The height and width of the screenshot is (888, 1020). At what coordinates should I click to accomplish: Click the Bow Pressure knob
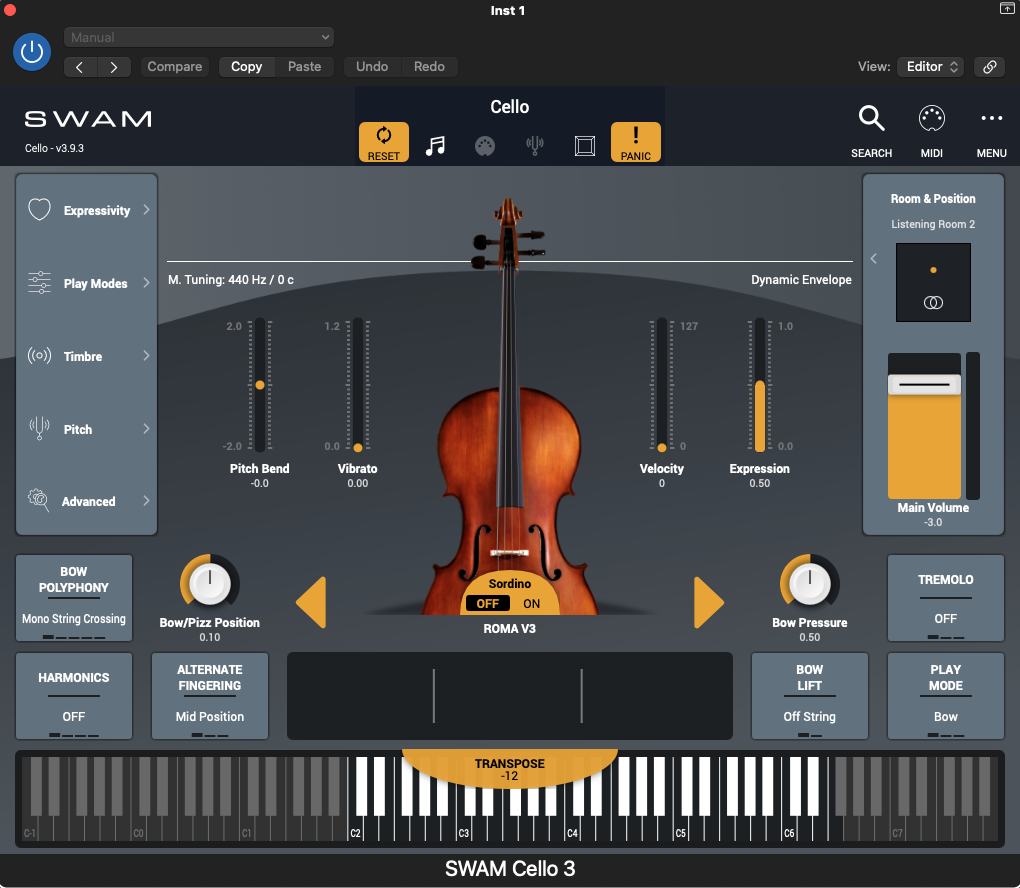point(809,583)
